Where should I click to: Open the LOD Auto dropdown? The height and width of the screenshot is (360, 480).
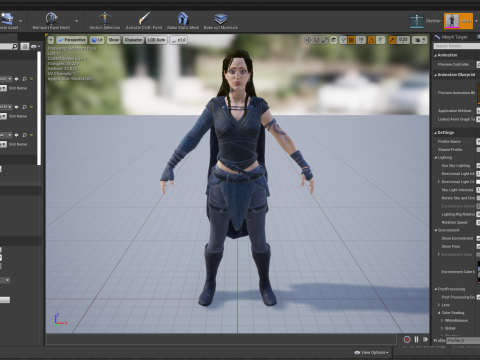coord(157,40)
